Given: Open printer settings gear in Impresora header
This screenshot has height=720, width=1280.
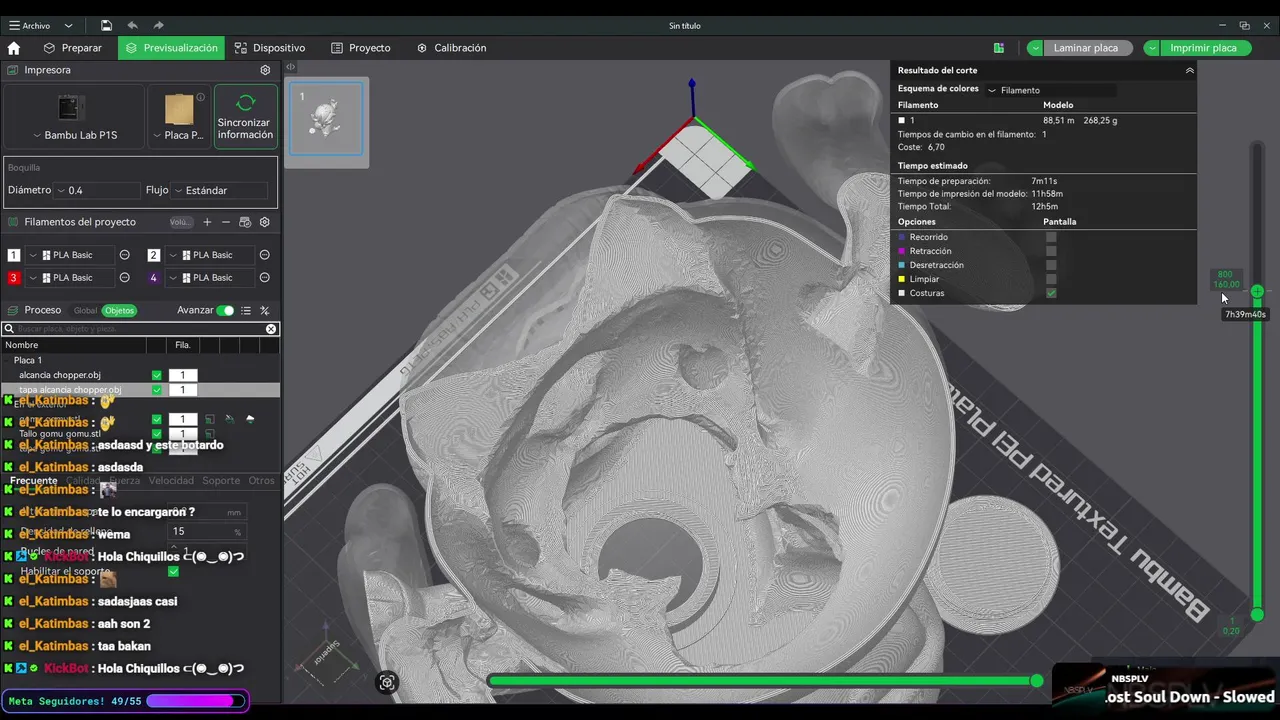Looking at the screenshot, I should tap(265, 70).
